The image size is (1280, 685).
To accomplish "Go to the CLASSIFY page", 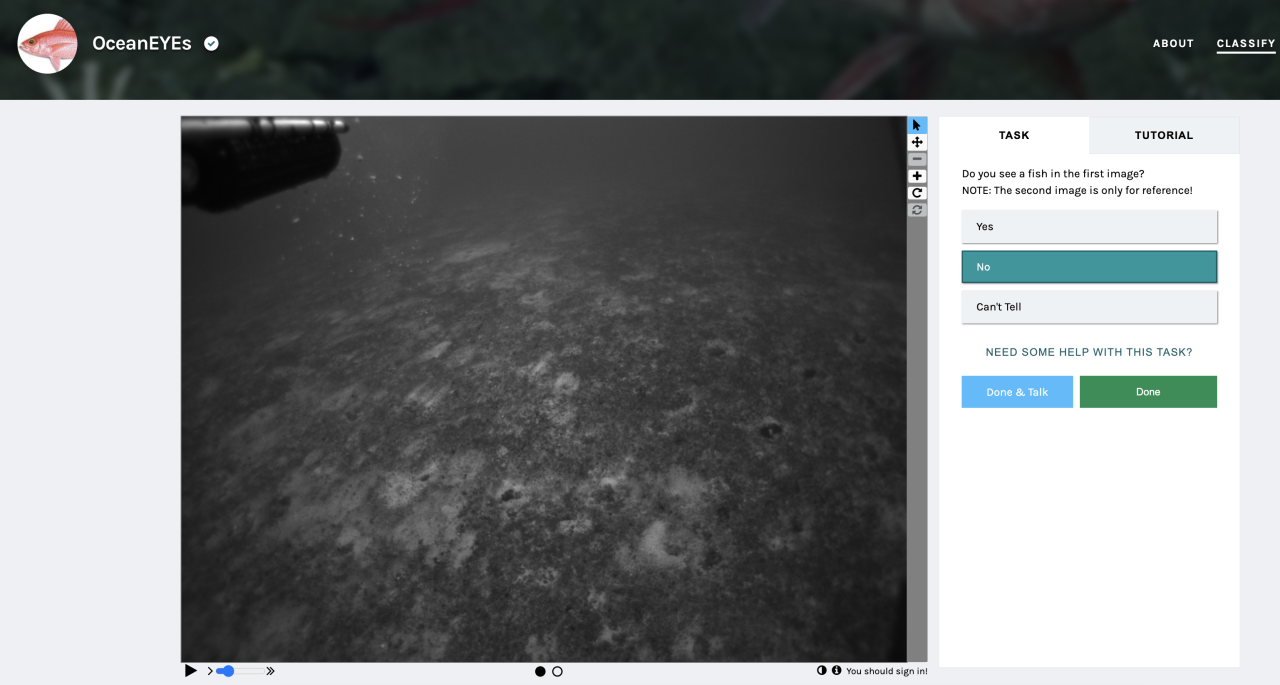I will pos(1246,43).
